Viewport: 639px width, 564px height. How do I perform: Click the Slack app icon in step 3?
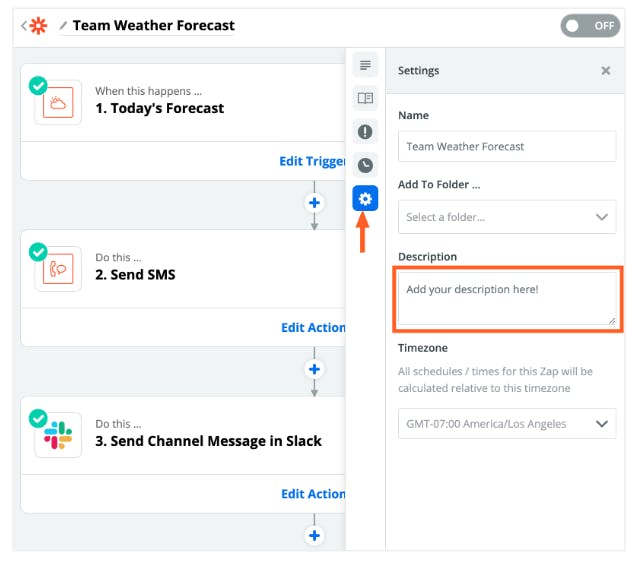58,435
